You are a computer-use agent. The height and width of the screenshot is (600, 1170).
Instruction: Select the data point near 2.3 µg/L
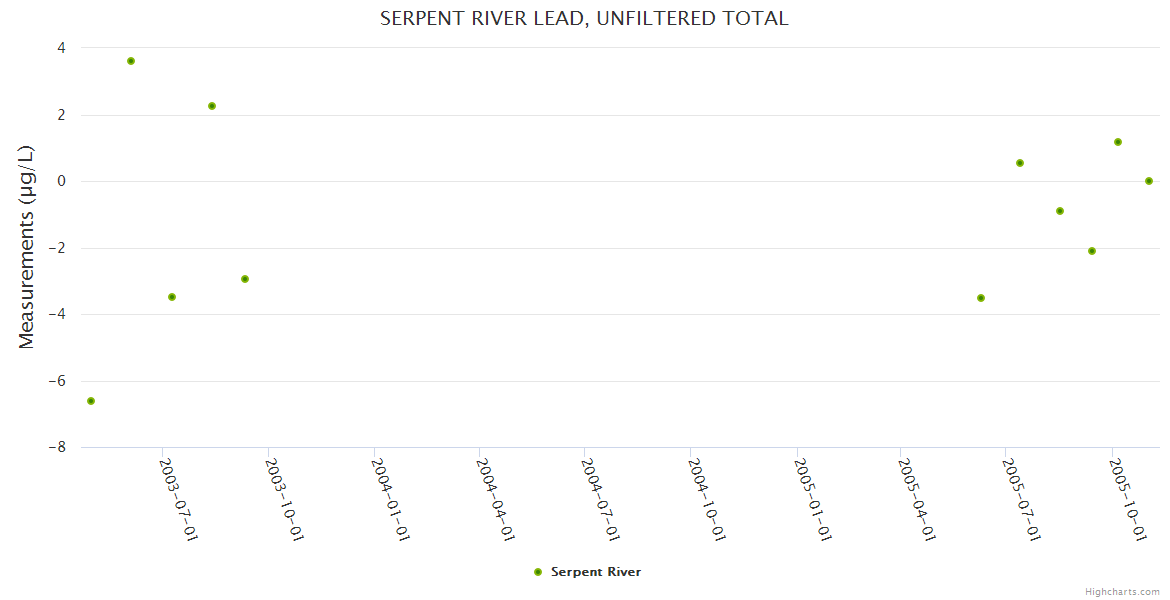(212, 106)
